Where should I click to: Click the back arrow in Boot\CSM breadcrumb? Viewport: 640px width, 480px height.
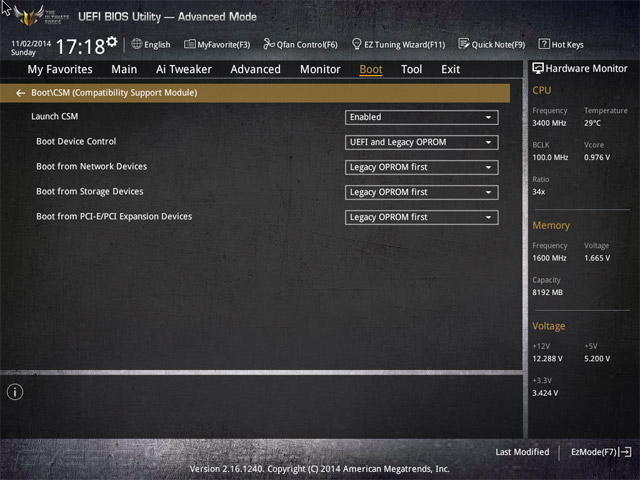(x=20, y=93)
